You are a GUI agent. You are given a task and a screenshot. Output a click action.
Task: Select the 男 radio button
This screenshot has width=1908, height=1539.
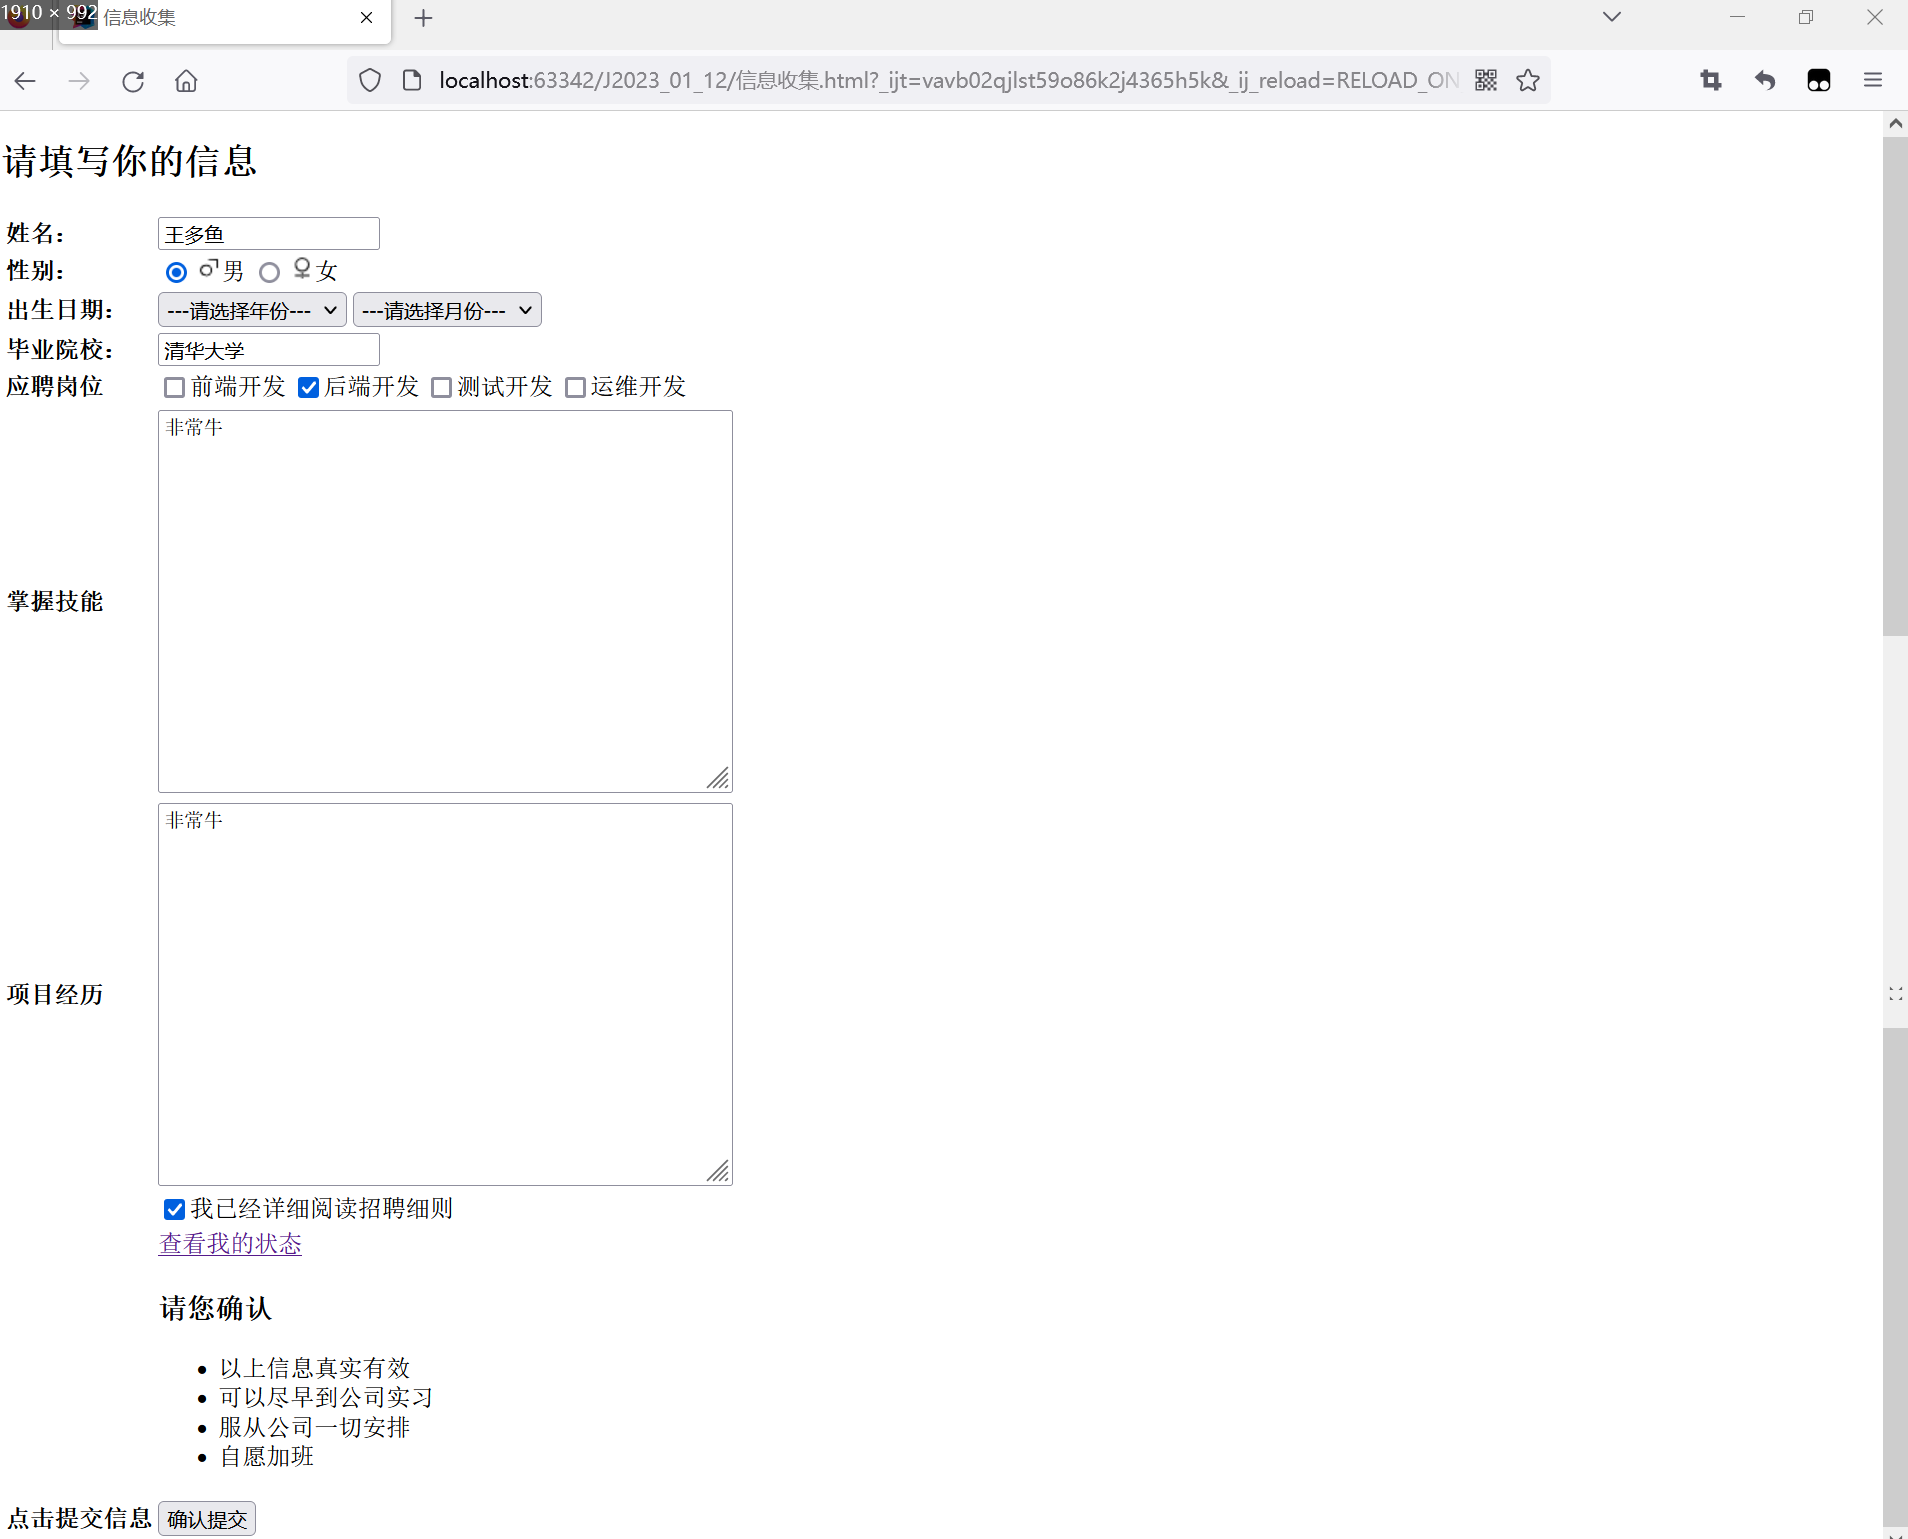176,272
